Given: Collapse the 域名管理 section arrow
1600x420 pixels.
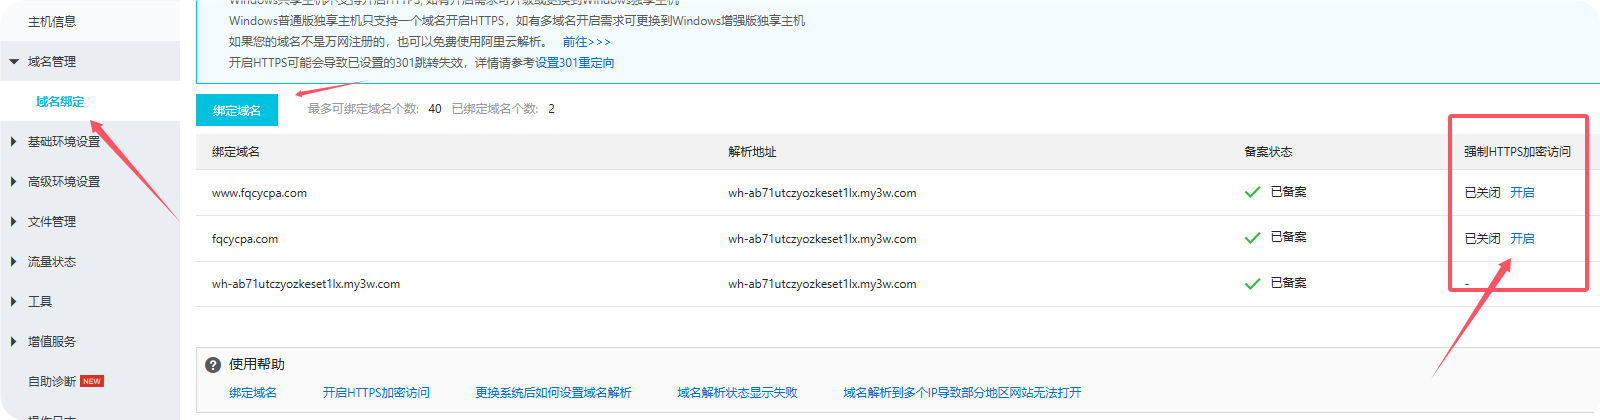Looking at the screenshot, I should [x=14, y=62].
